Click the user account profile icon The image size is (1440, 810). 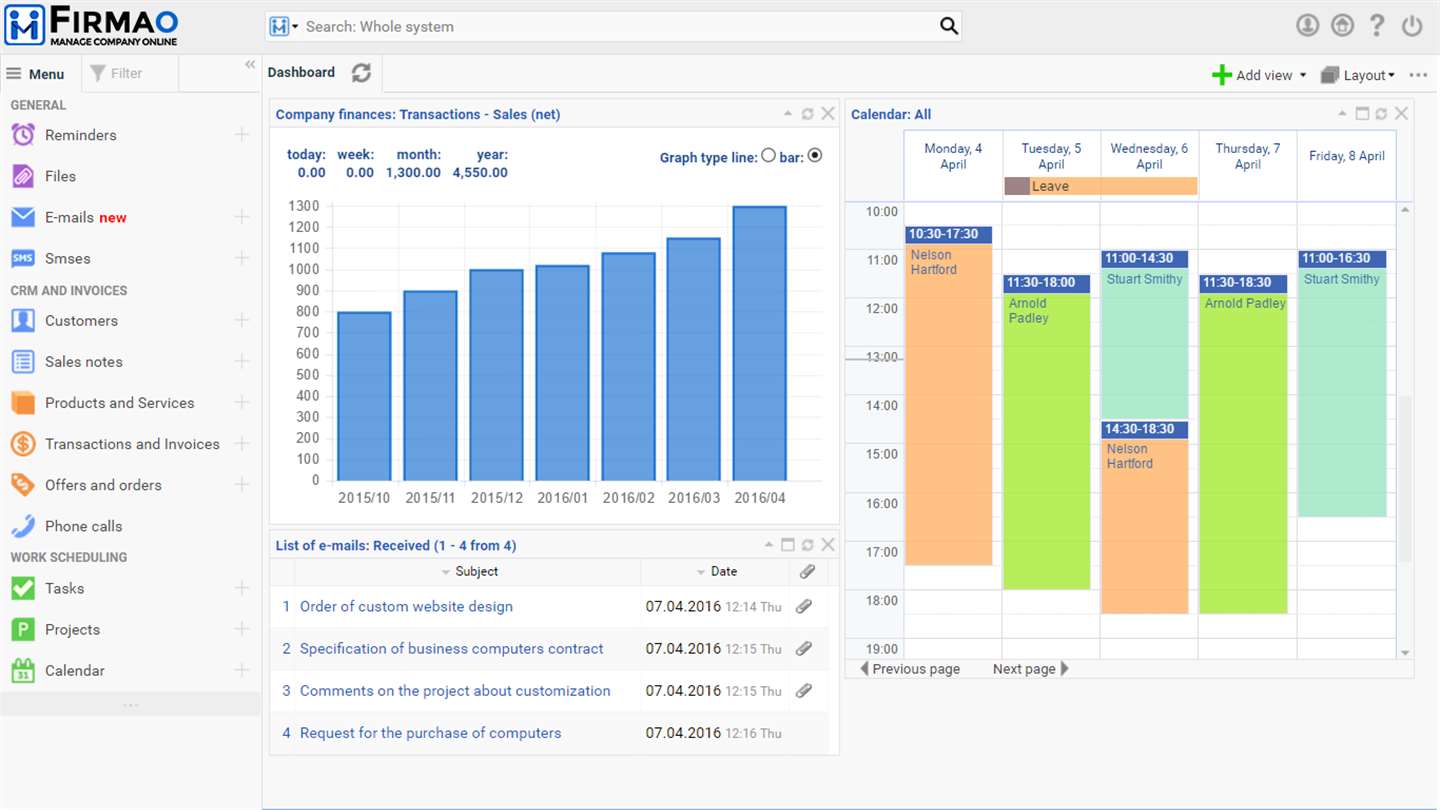click(x=1308, y=26)
